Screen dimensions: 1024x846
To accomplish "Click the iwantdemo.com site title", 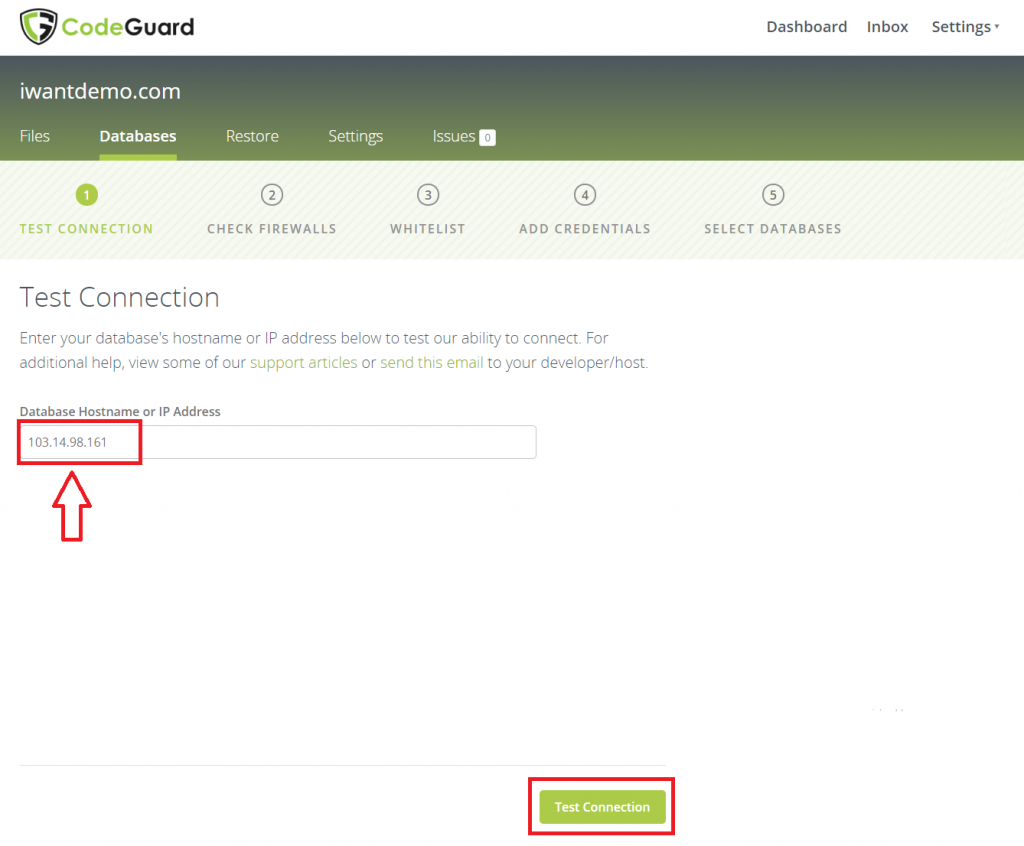I will (x=100, y=91).
